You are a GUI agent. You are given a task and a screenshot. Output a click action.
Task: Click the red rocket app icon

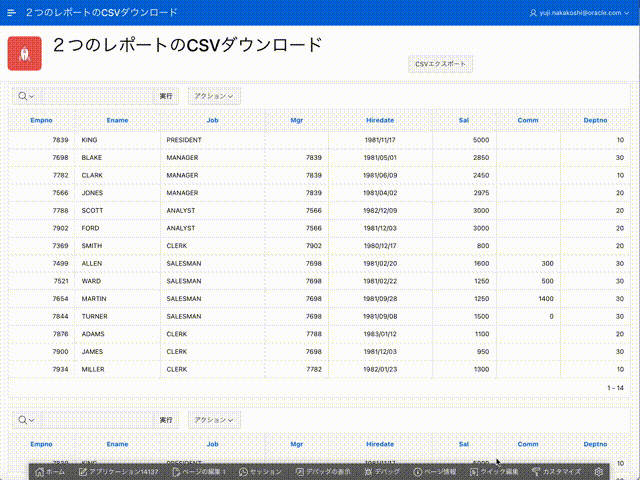[x=24, y=53]
